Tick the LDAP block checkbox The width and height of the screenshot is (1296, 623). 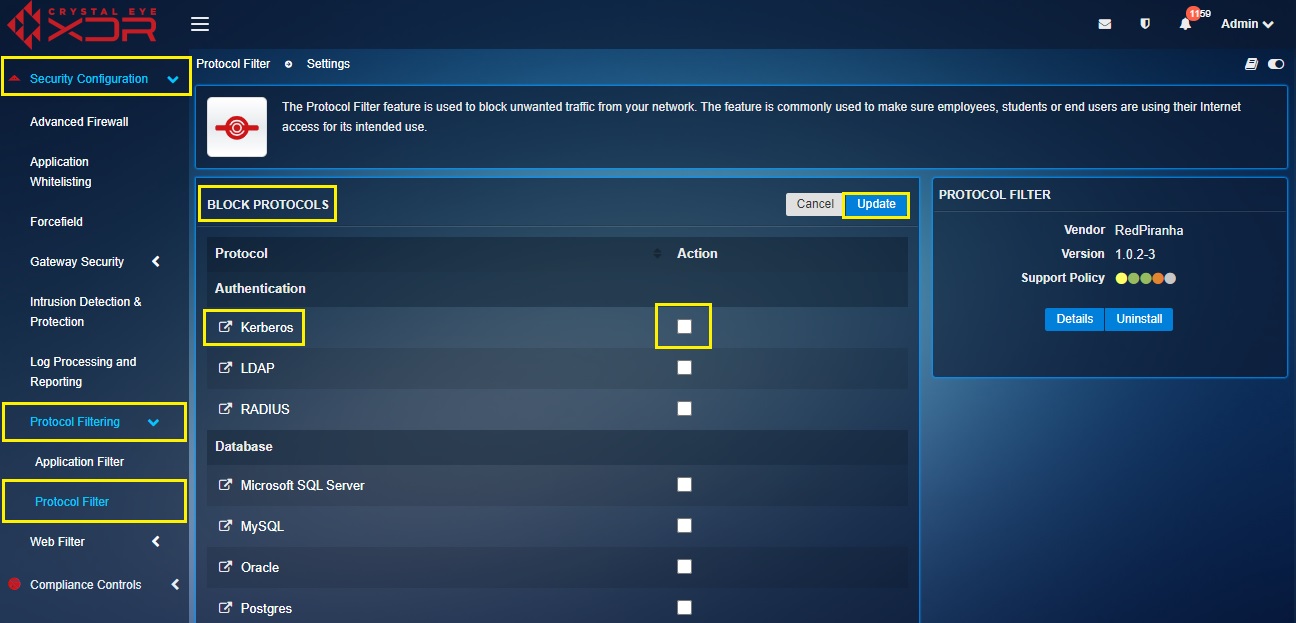click(x=684, y=367)
